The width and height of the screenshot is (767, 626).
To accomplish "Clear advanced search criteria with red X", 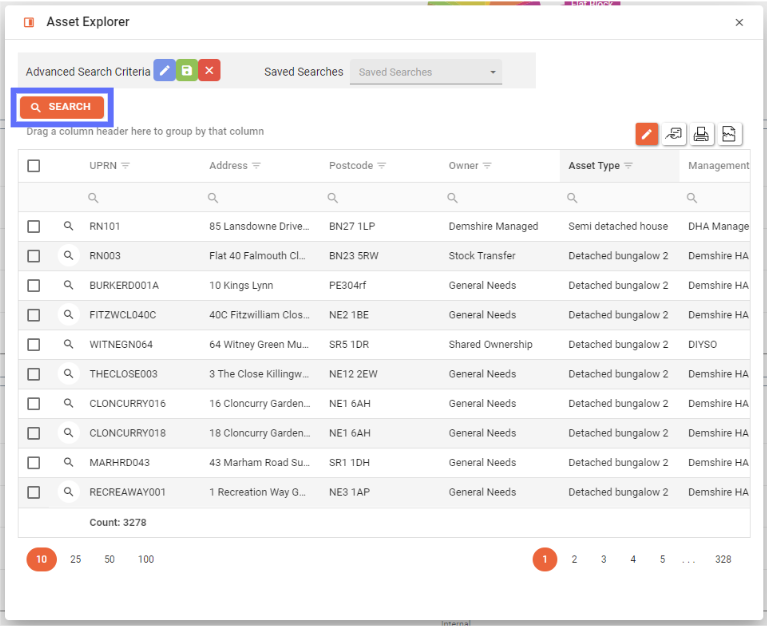I will 209,71.
